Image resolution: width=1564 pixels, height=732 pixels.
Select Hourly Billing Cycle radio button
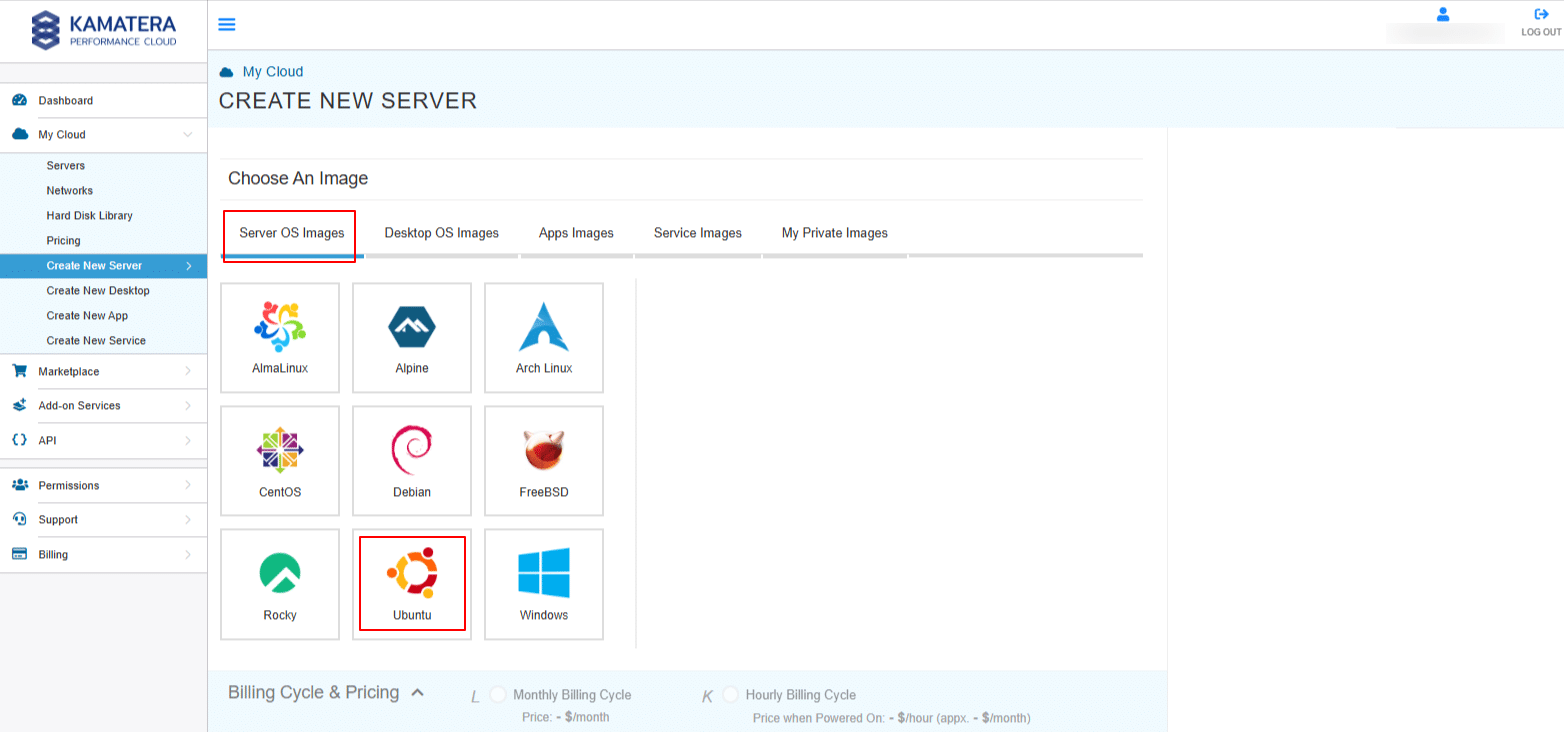[x=731, y=694]
